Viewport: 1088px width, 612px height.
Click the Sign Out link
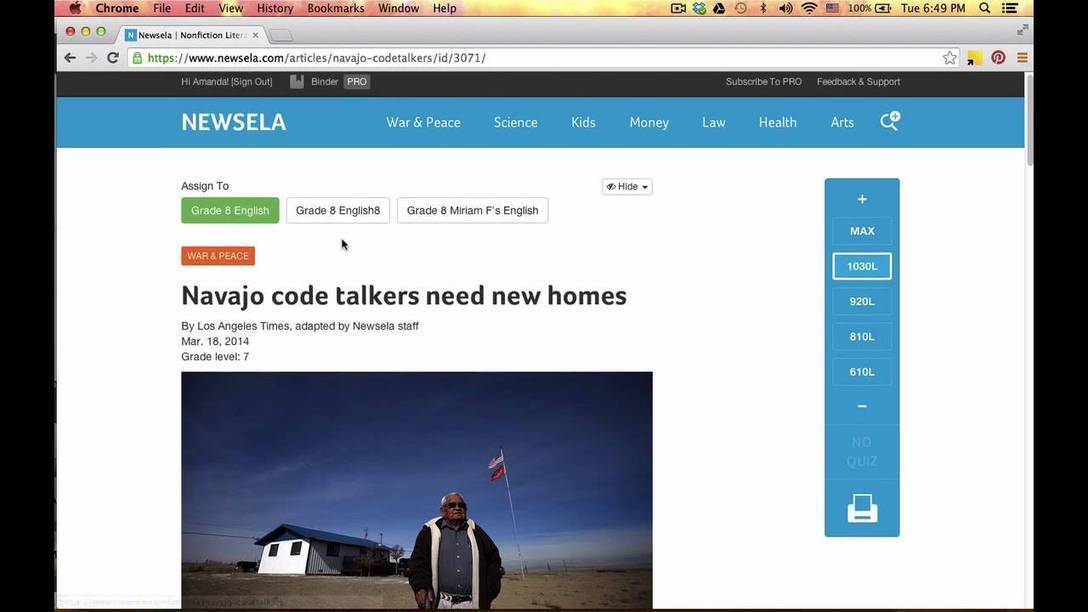tap(251, 82)
